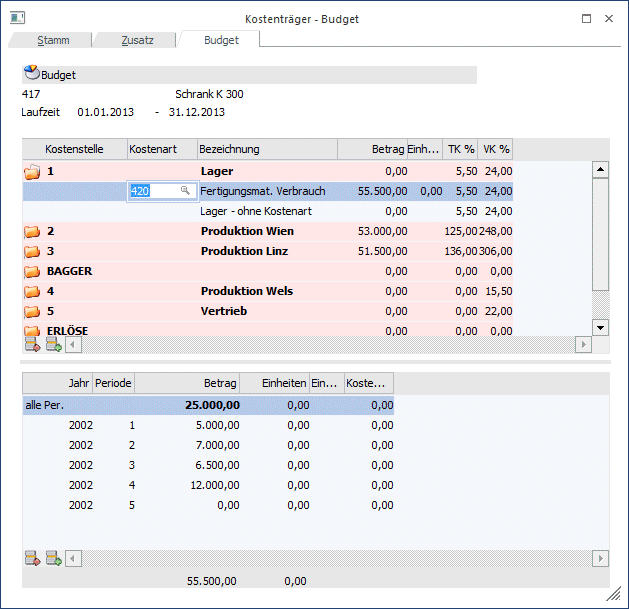Image resolution: width=629 pixels, height=609 pixels.
Task: Click the Budget pie chart icon
Action: click(x=31, y=74)
